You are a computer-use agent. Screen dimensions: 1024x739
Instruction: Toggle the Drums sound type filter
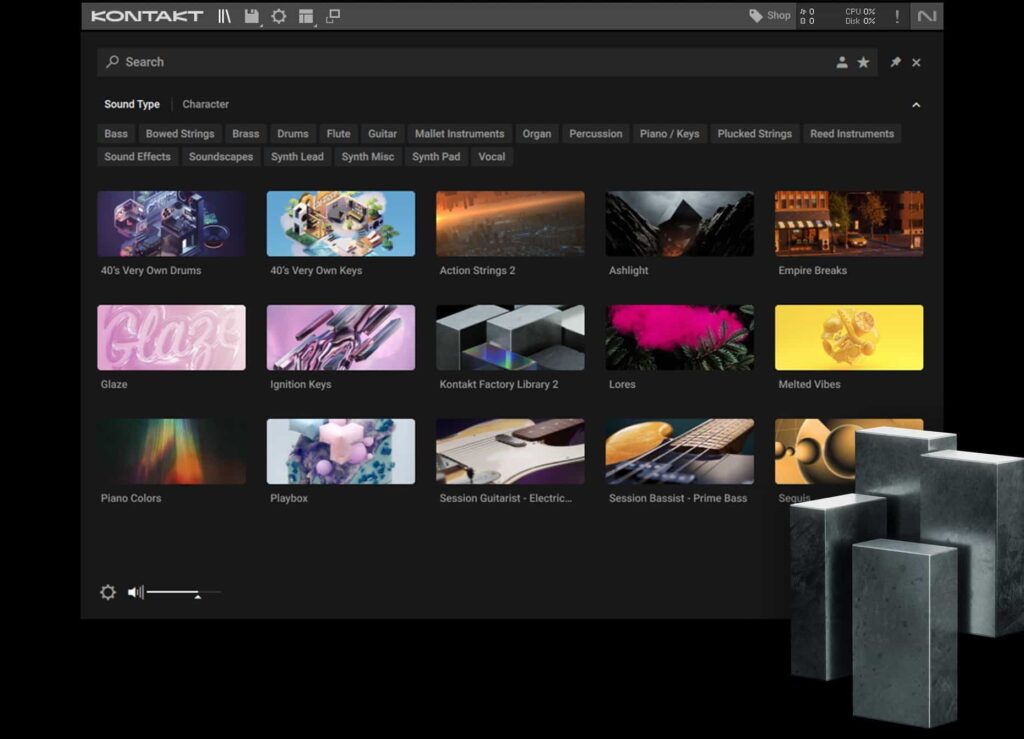point(292,133)
